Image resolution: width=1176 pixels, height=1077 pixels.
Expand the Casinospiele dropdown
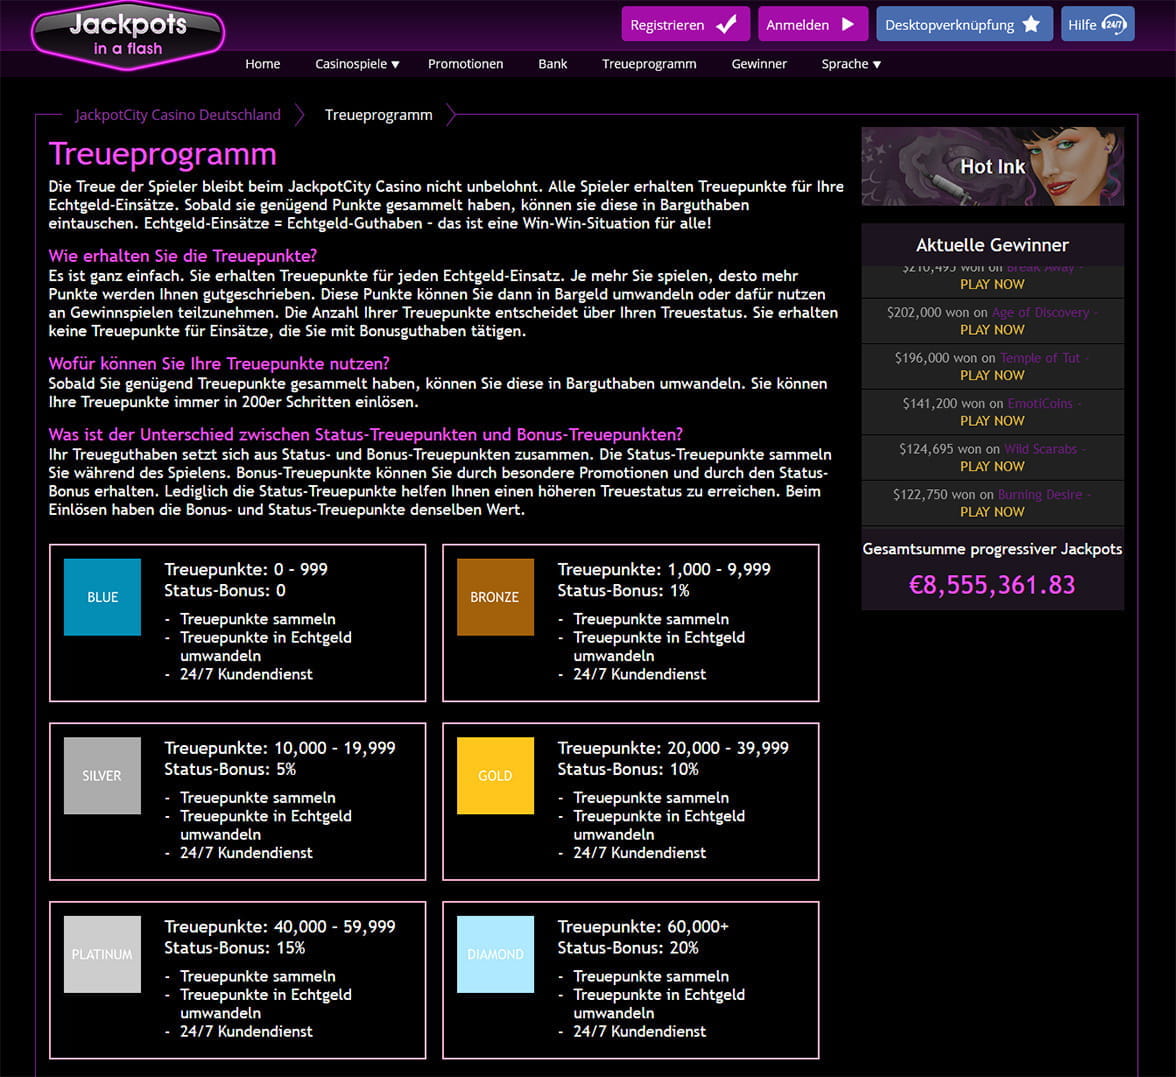tap(357, 64)
